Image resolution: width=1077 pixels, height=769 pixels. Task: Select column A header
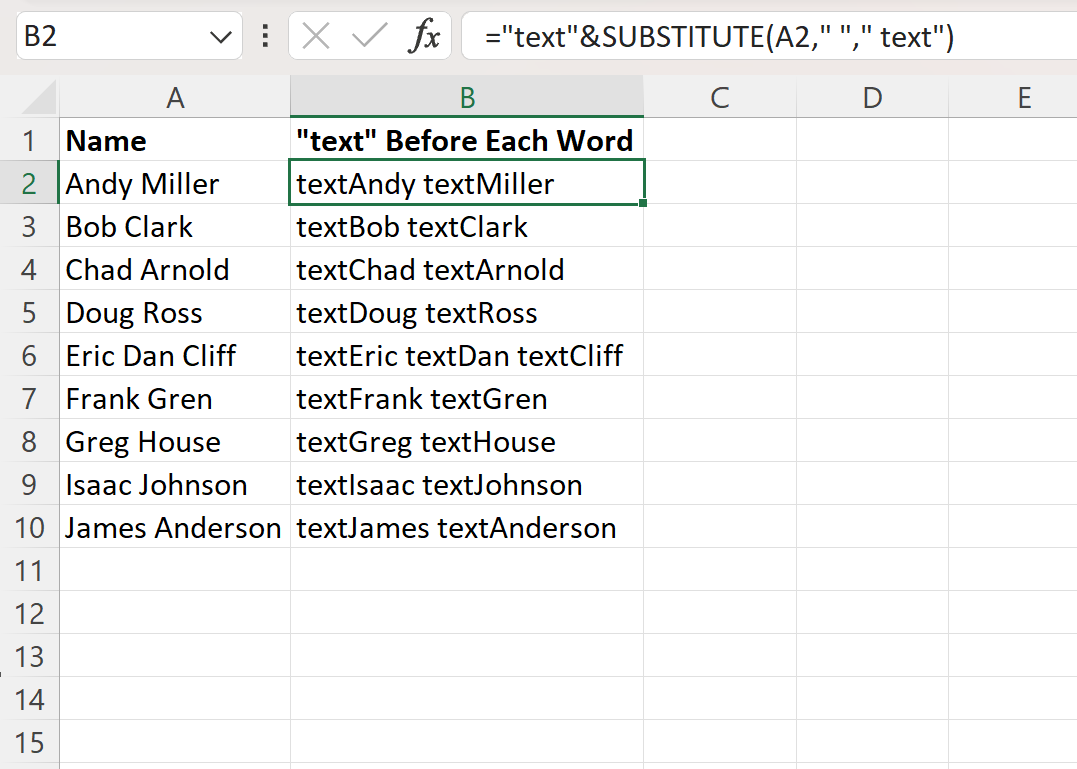coord(175,97)
